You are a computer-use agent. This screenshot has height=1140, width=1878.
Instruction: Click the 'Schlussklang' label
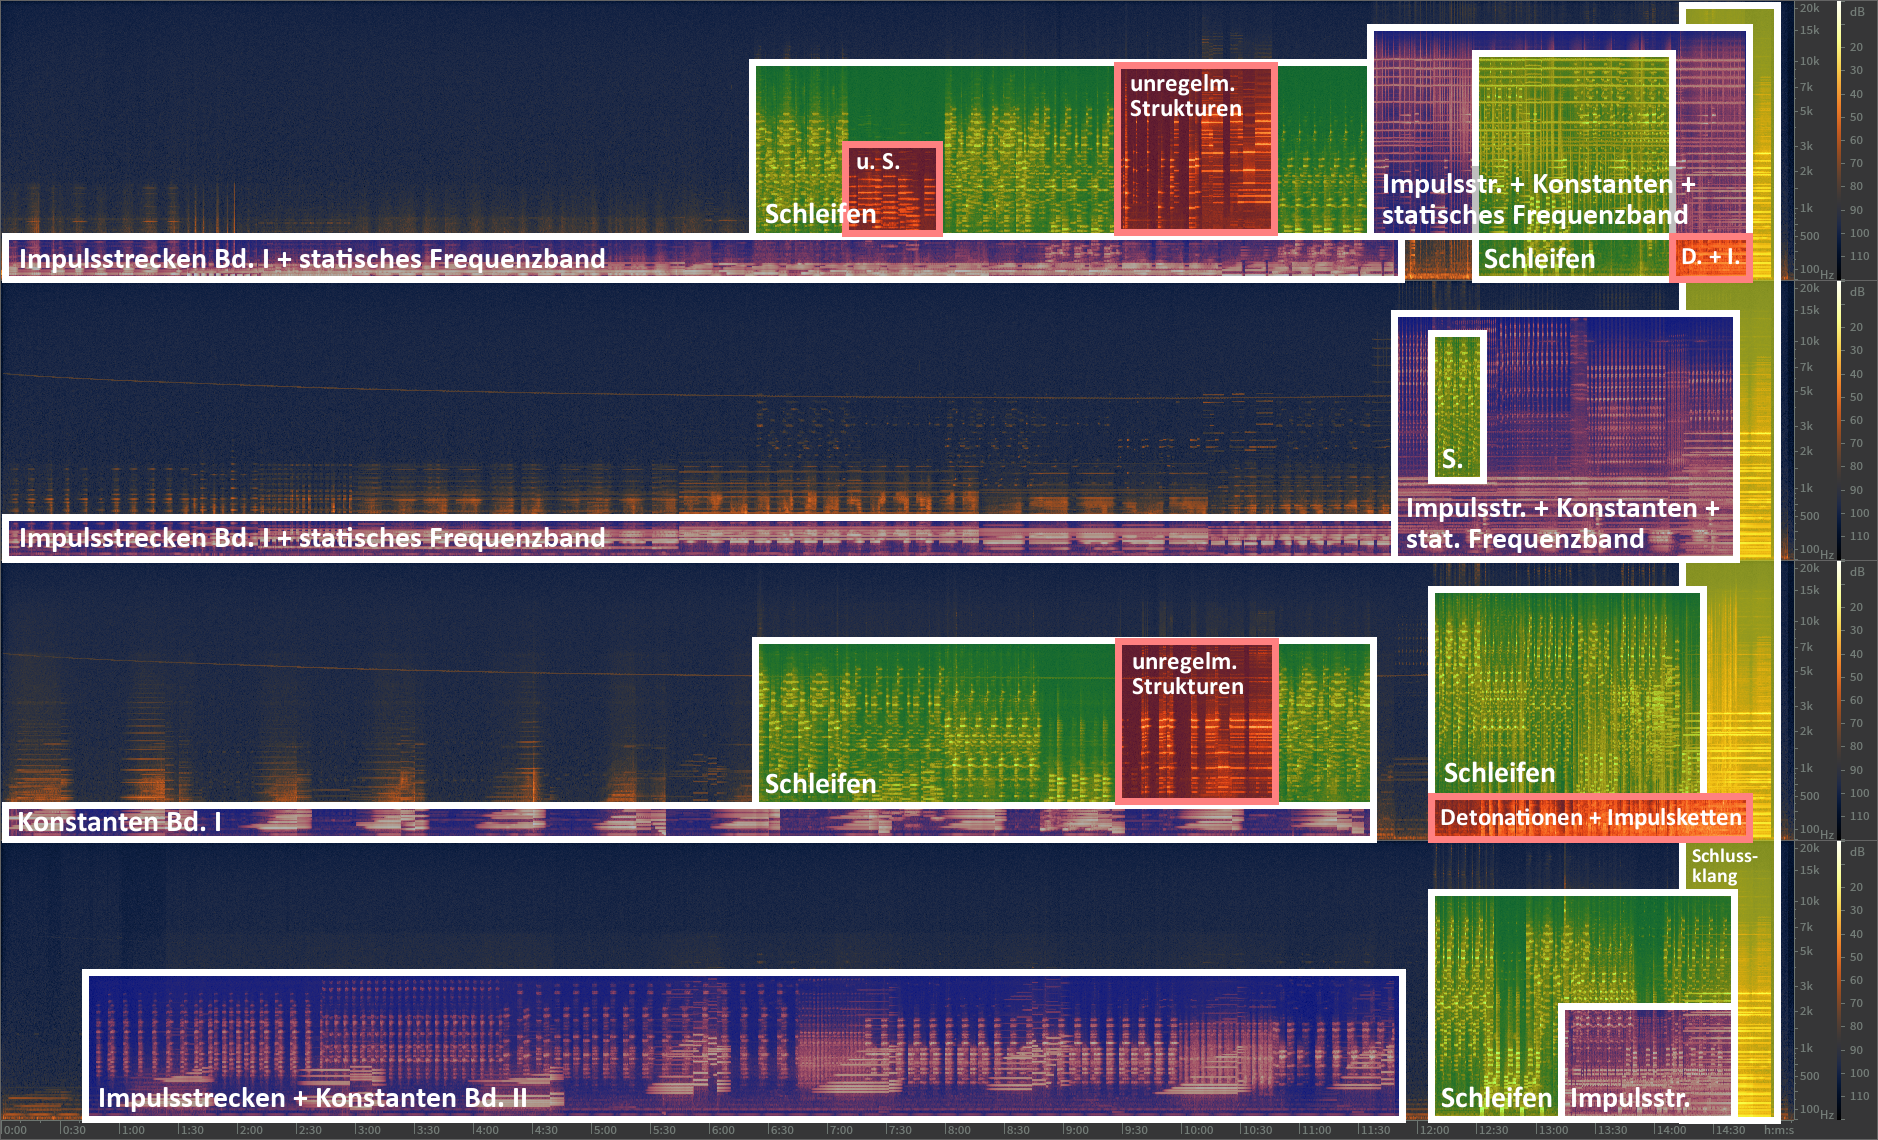point(1722,866)
